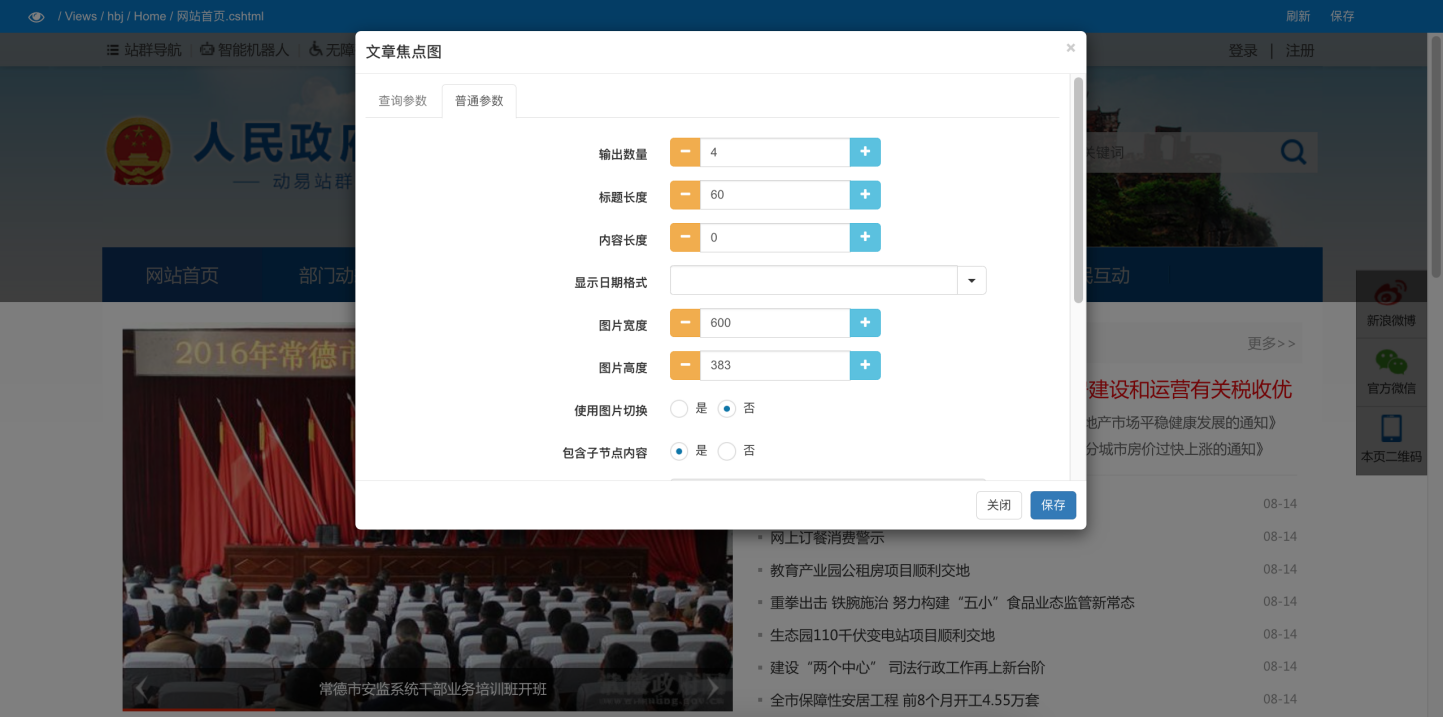Decrease 输出数量 with the minus button

[x=684, y=151]
